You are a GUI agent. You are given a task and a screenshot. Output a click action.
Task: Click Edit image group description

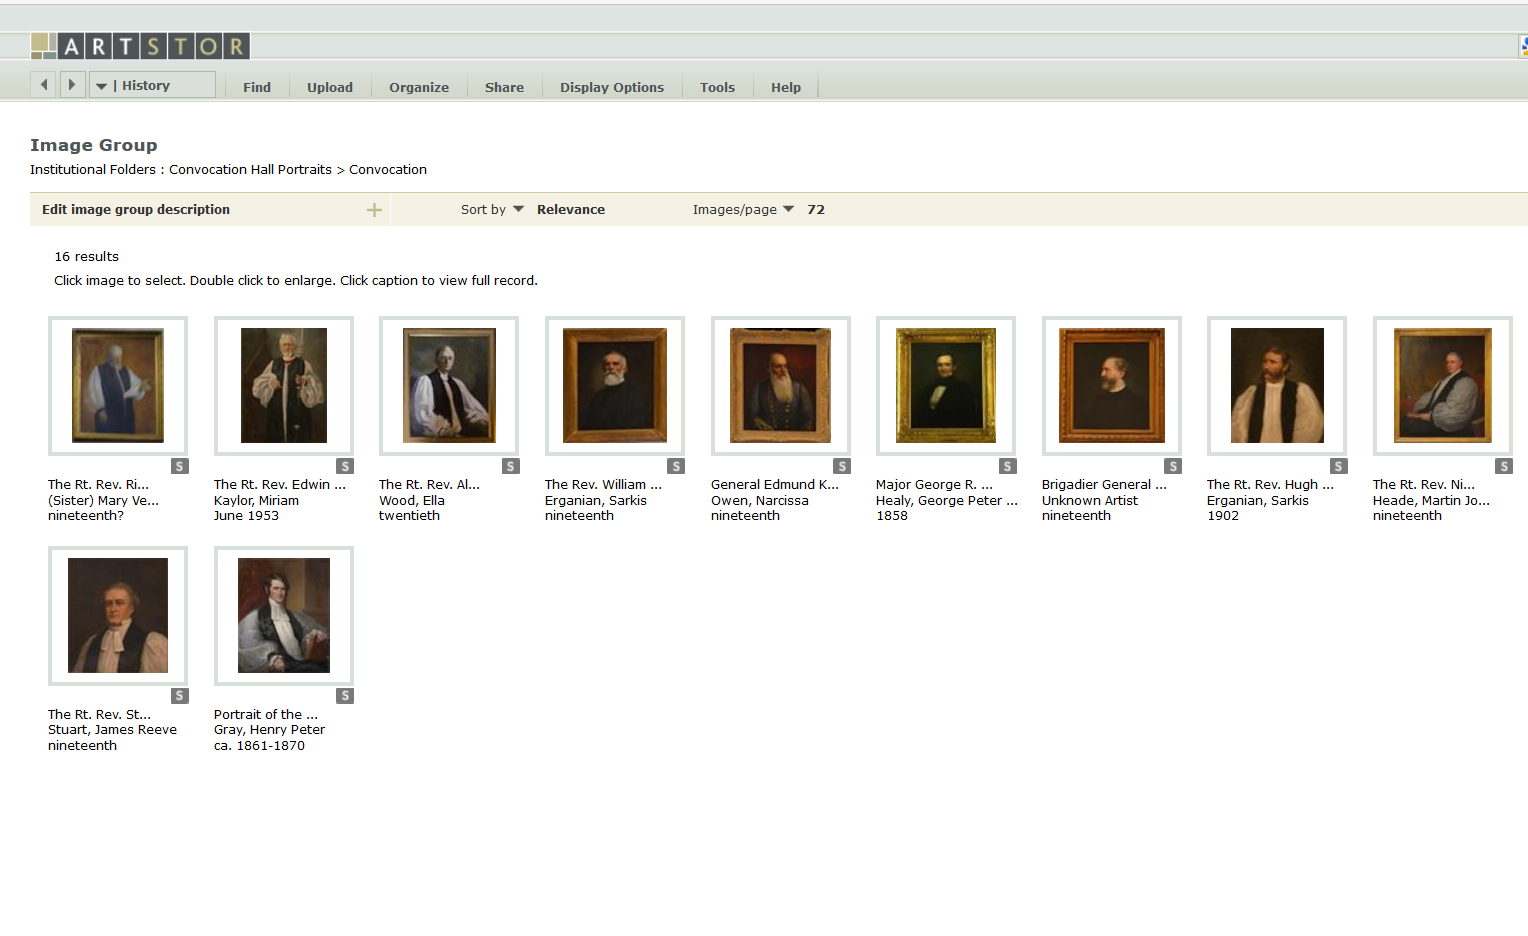(x=136, y=209)
